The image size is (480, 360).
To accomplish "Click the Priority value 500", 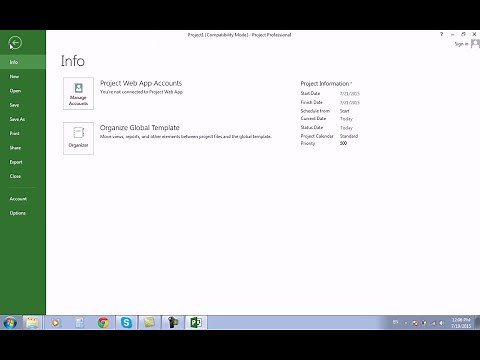I will [x=343, y=143].
